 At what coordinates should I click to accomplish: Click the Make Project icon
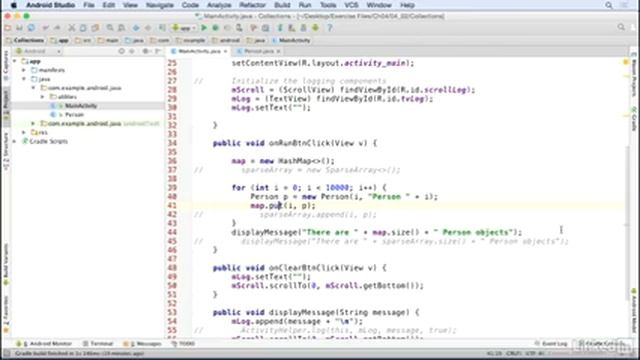[x=162, y=28]
